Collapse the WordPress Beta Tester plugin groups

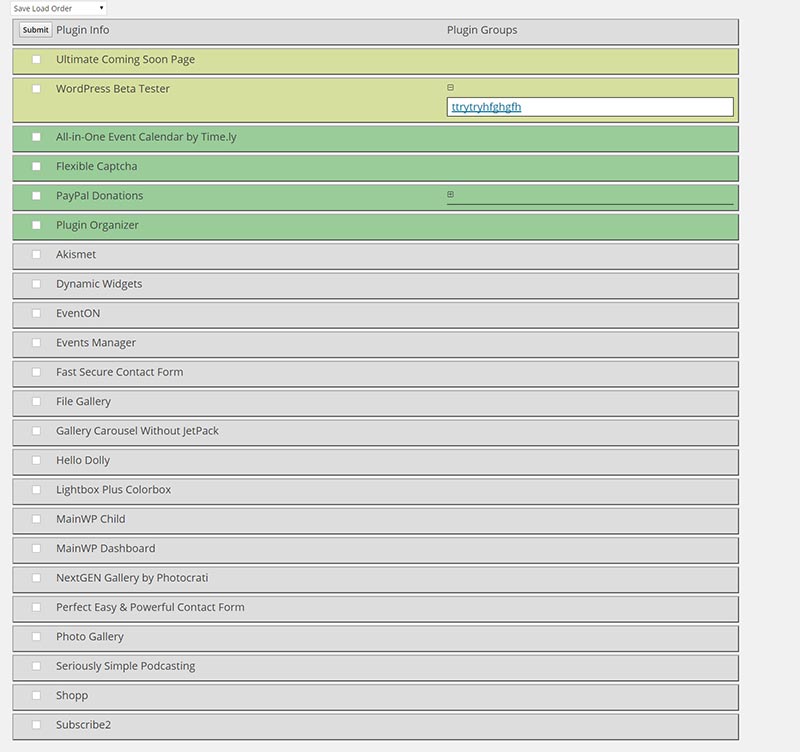[450, 88]
